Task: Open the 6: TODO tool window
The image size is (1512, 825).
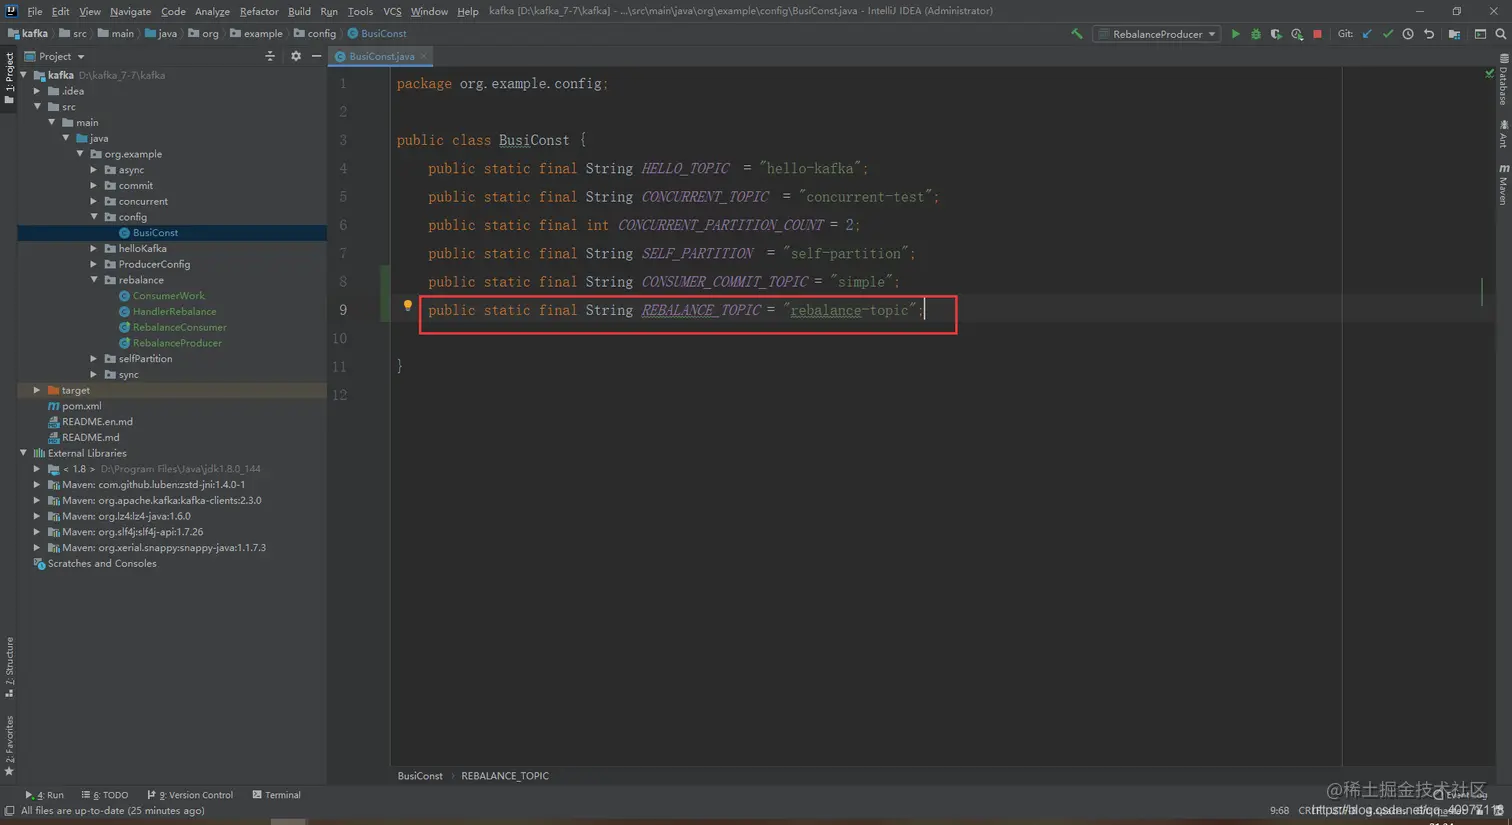Action: tap(105, 795)
